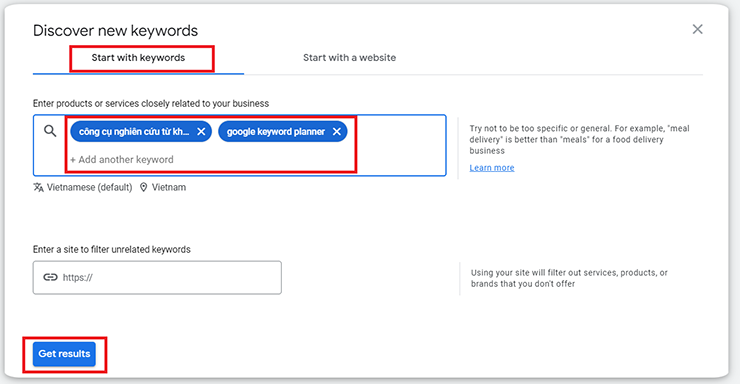Focus the 'Add another keyword' field

[122, 159]
